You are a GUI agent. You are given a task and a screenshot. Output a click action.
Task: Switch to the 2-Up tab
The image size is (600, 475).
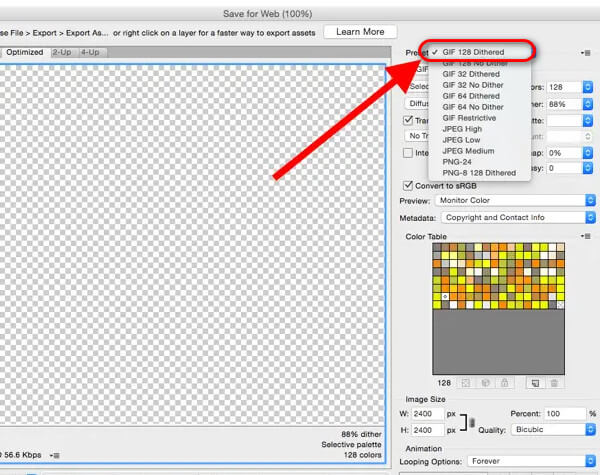62,51
